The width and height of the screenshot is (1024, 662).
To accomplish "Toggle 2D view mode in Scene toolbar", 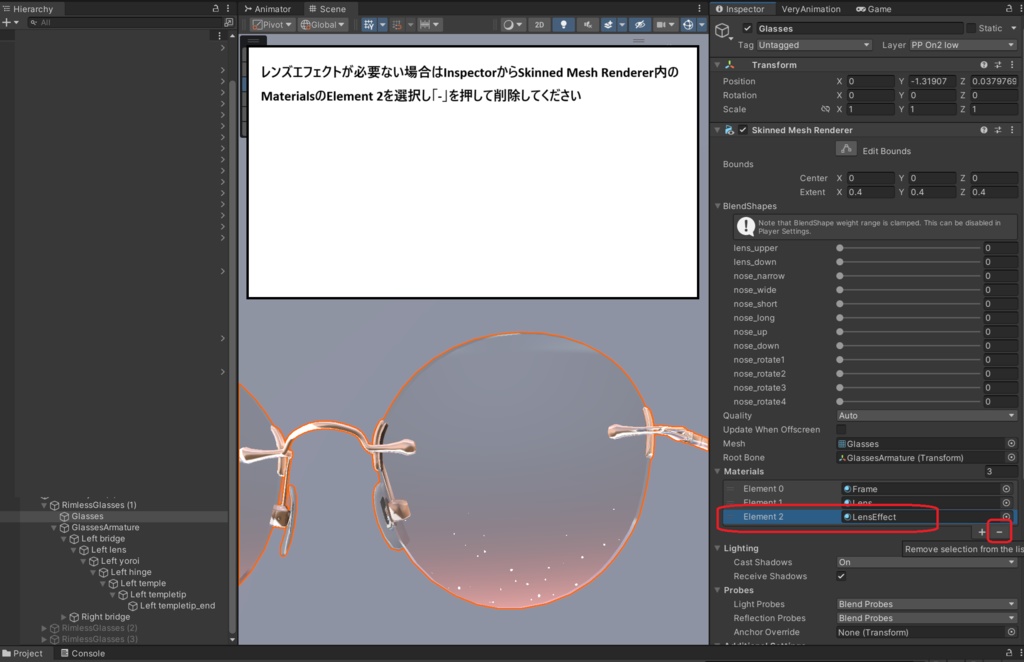I will coord(539,25).
